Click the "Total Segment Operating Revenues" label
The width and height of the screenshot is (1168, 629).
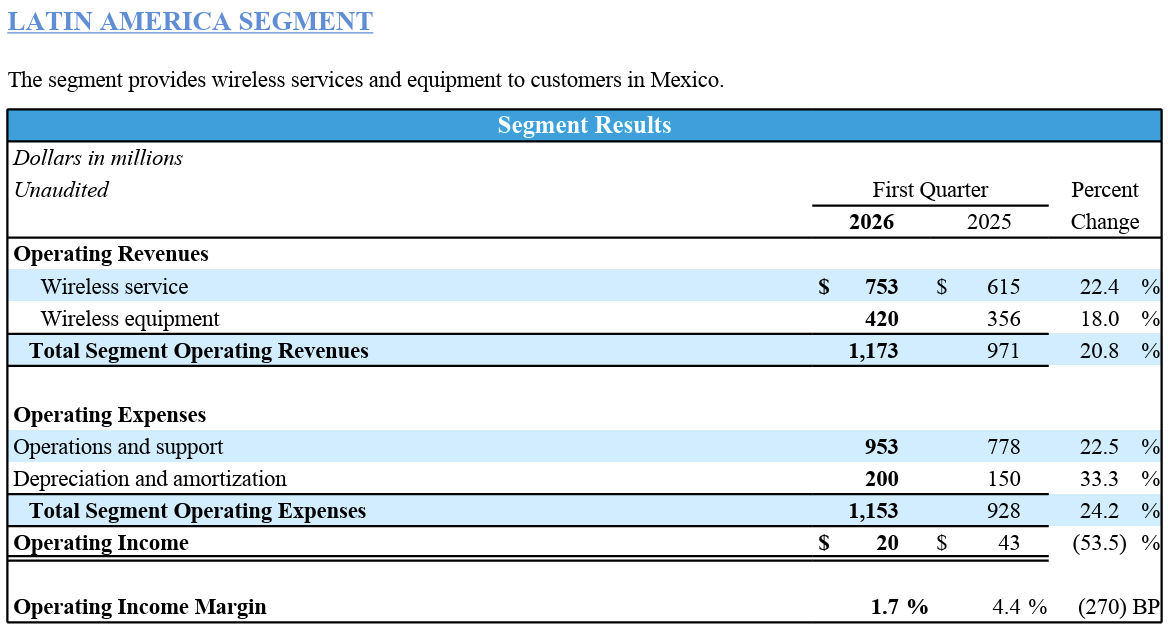199,351
